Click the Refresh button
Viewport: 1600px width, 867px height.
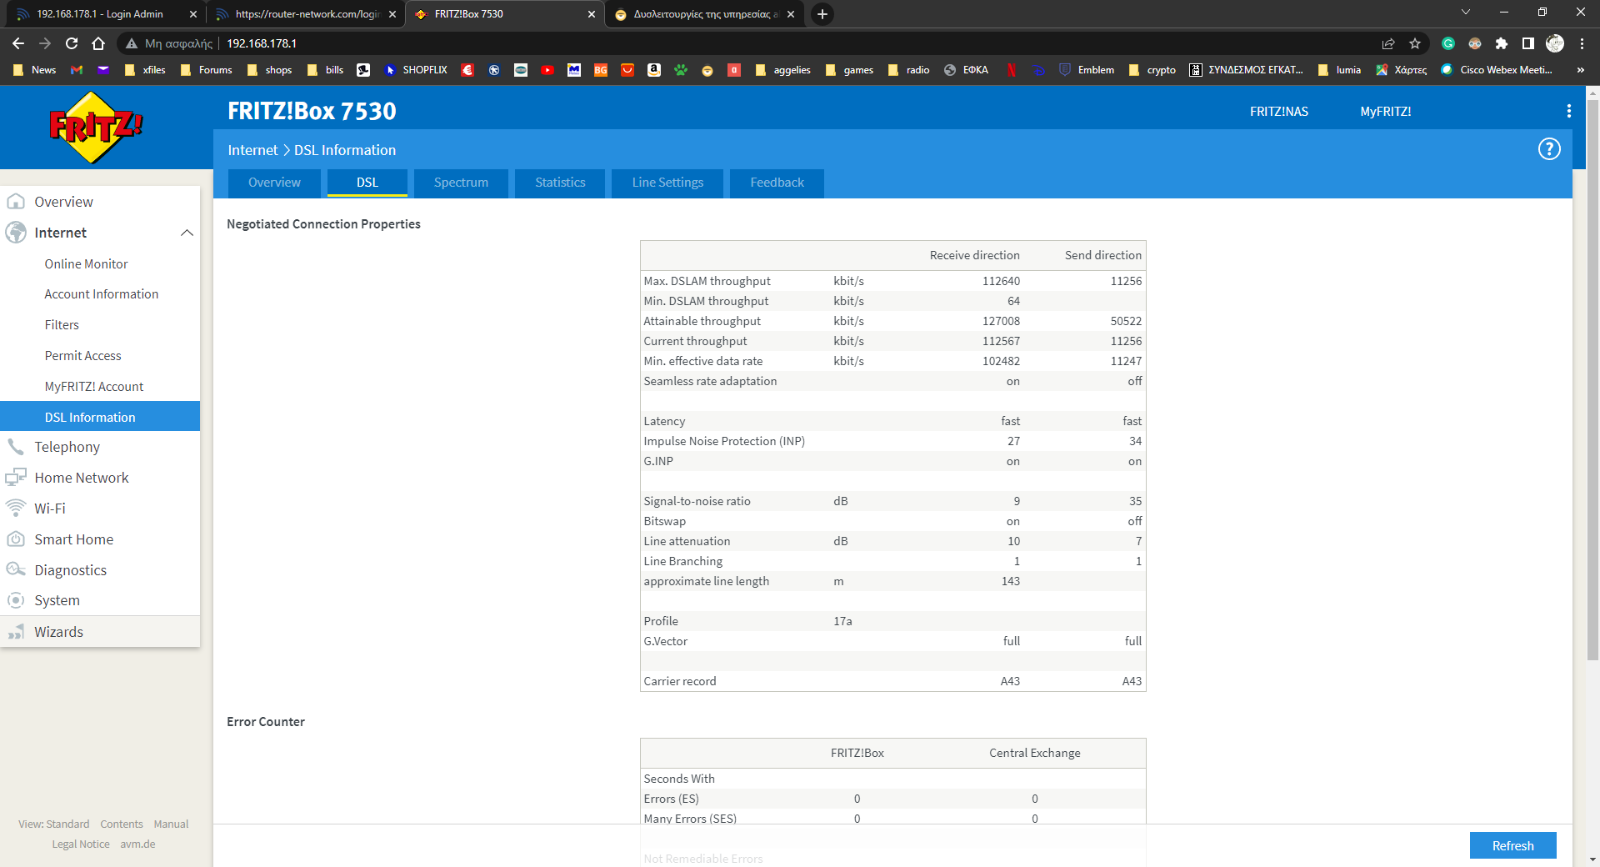1513,846
